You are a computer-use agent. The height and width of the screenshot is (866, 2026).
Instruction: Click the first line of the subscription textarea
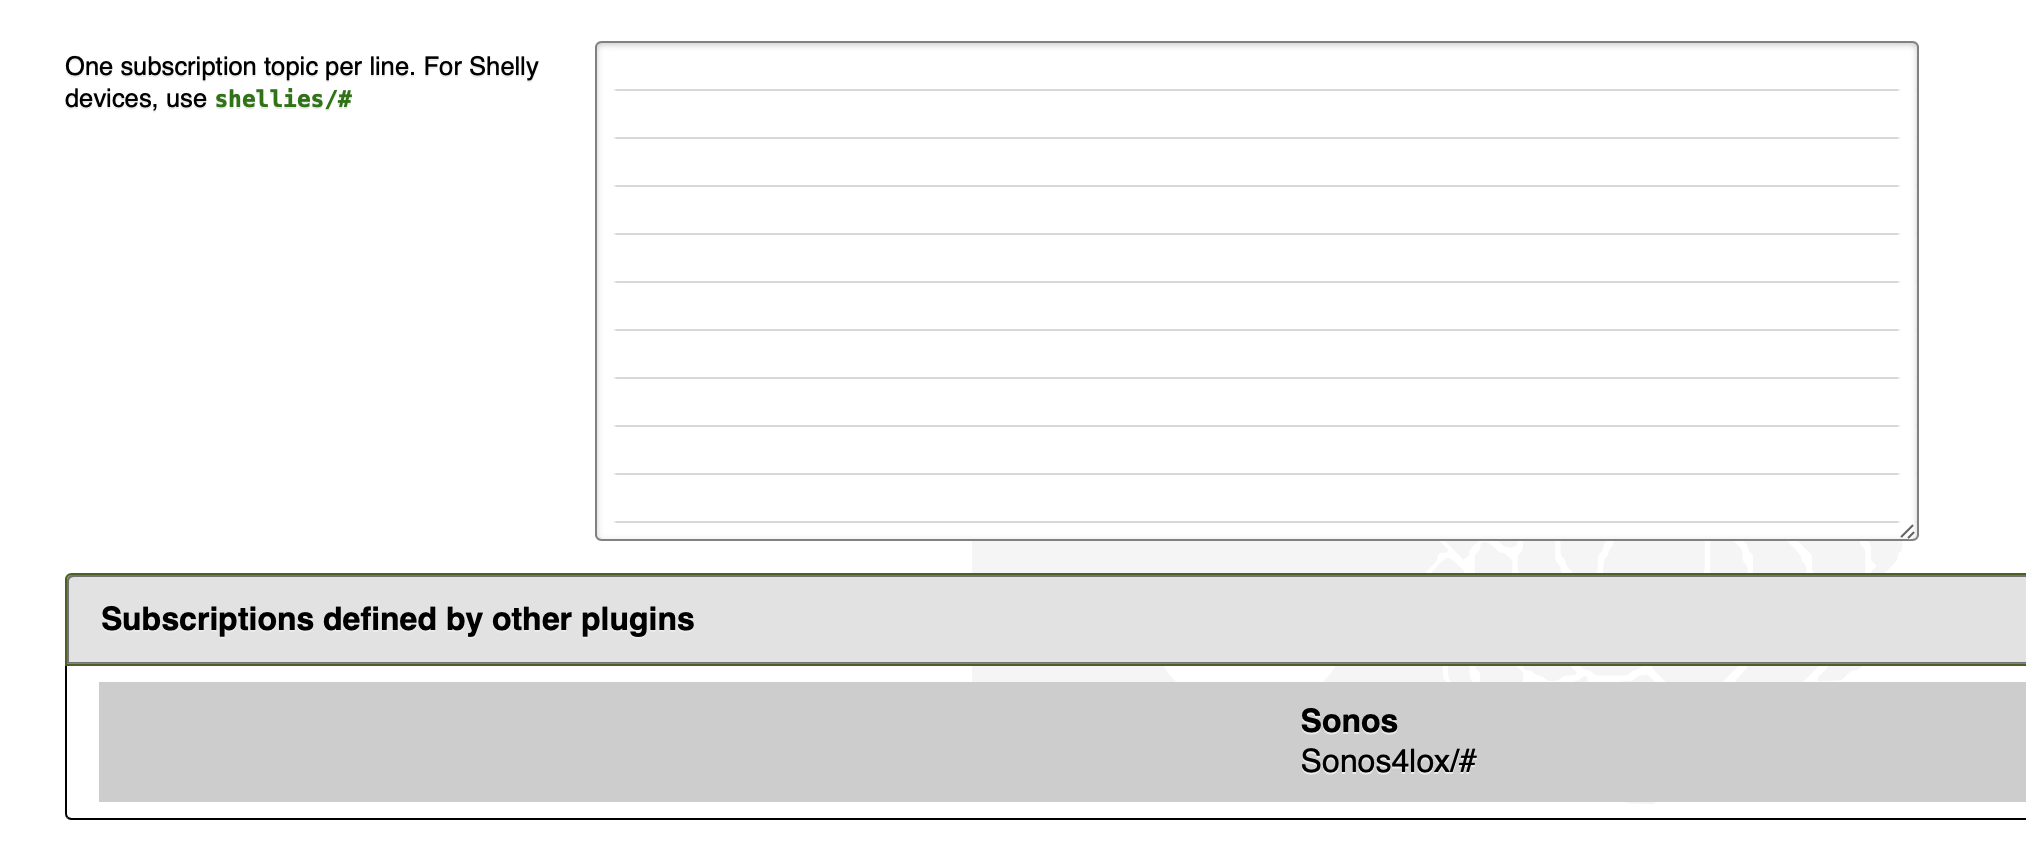click(1256, 68)
